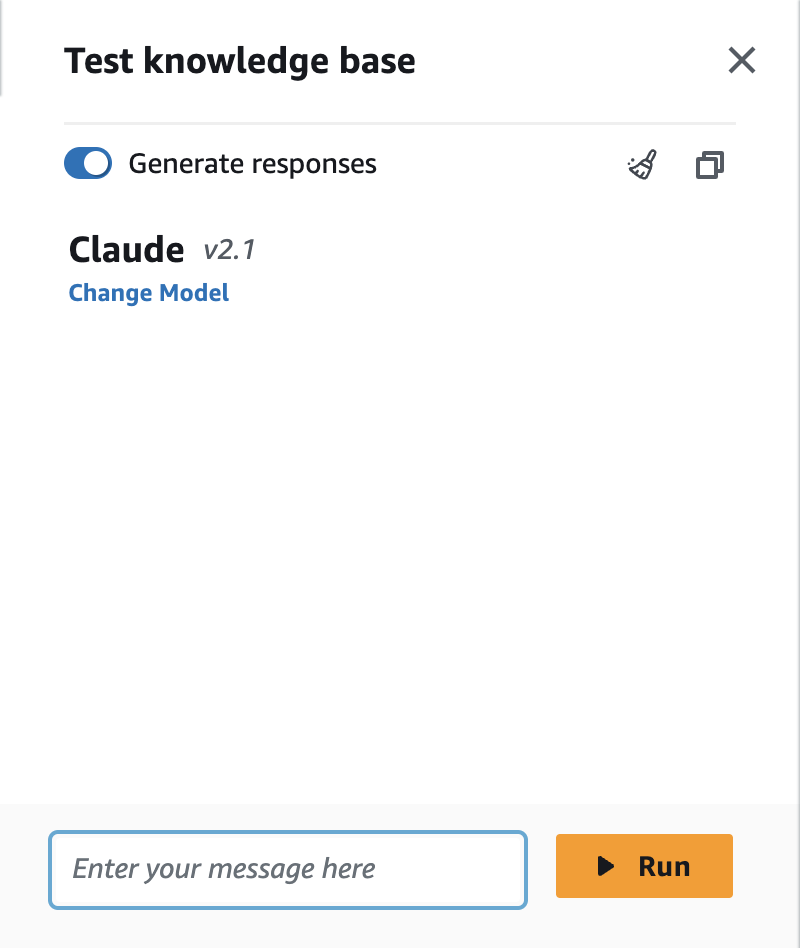This screenshot has width=802, height=948.
Task: Open the Change Model link
Action: [x=149, y=293]
